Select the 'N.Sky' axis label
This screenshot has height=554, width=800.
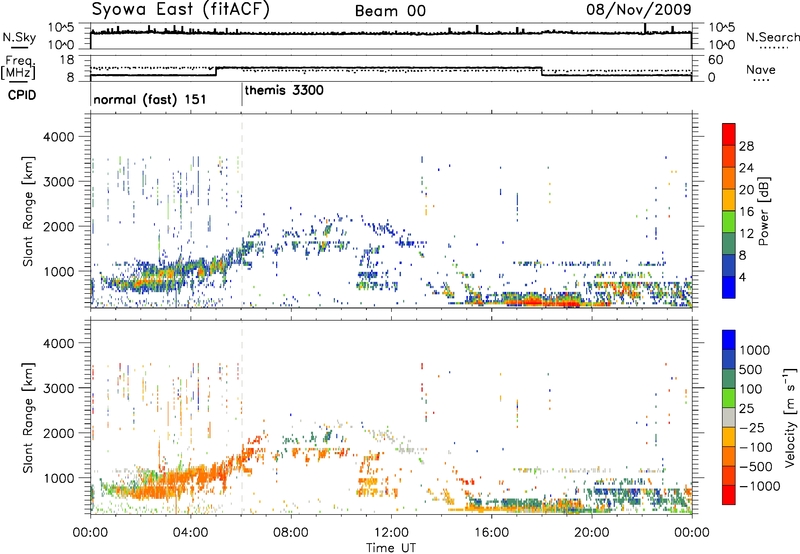tap(19, 37)
